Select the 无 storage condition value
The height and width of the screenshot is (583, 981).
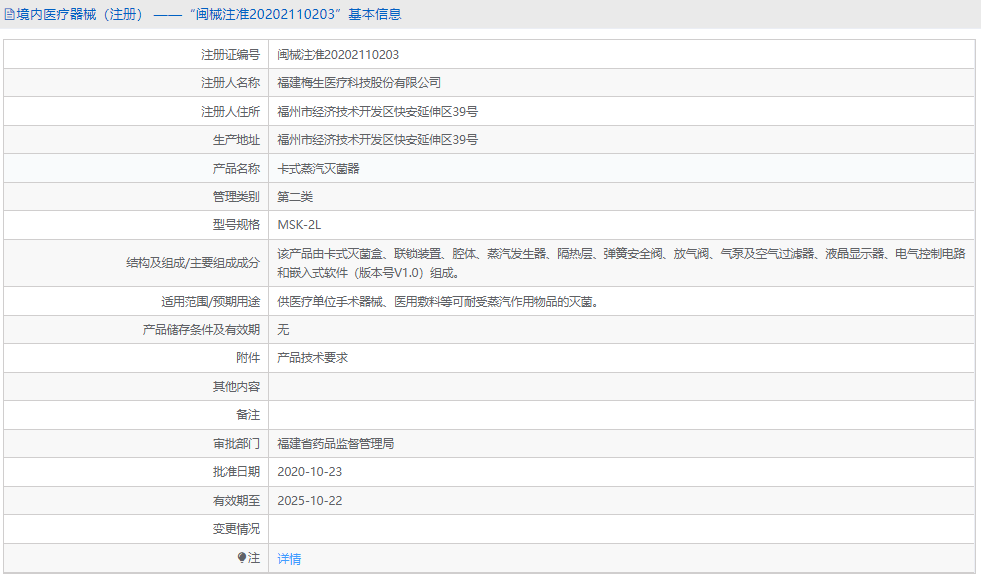283,330
